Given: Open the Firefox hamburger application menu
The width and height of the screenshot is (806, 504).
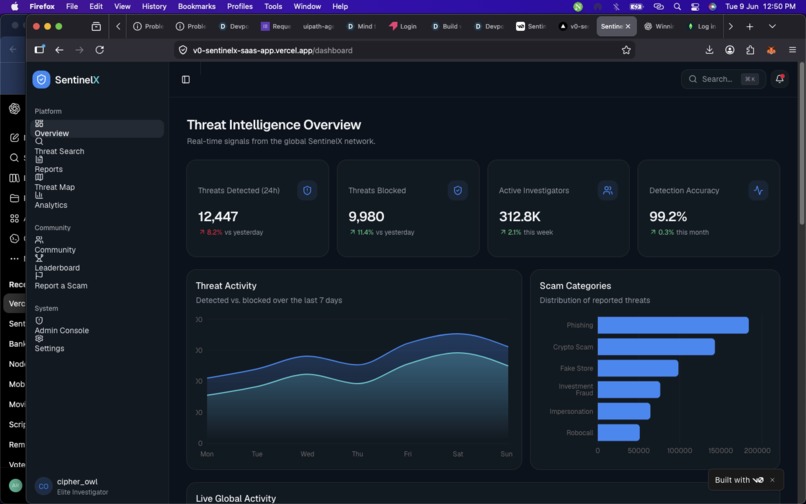Looking at the screenshot, I should 792,50.
